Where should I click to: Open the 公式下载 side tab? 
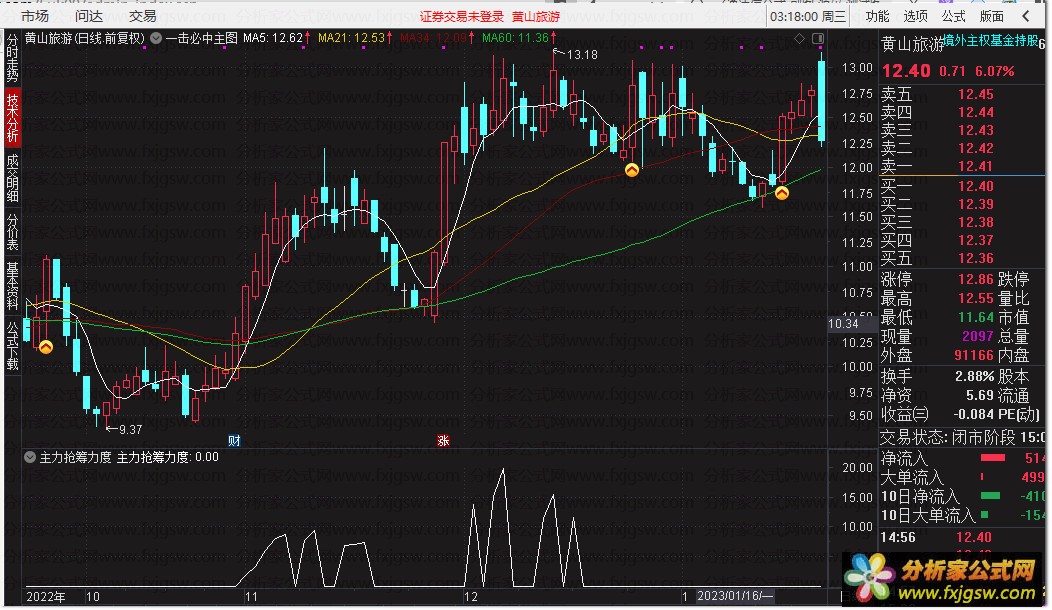(x=13, y=346)
